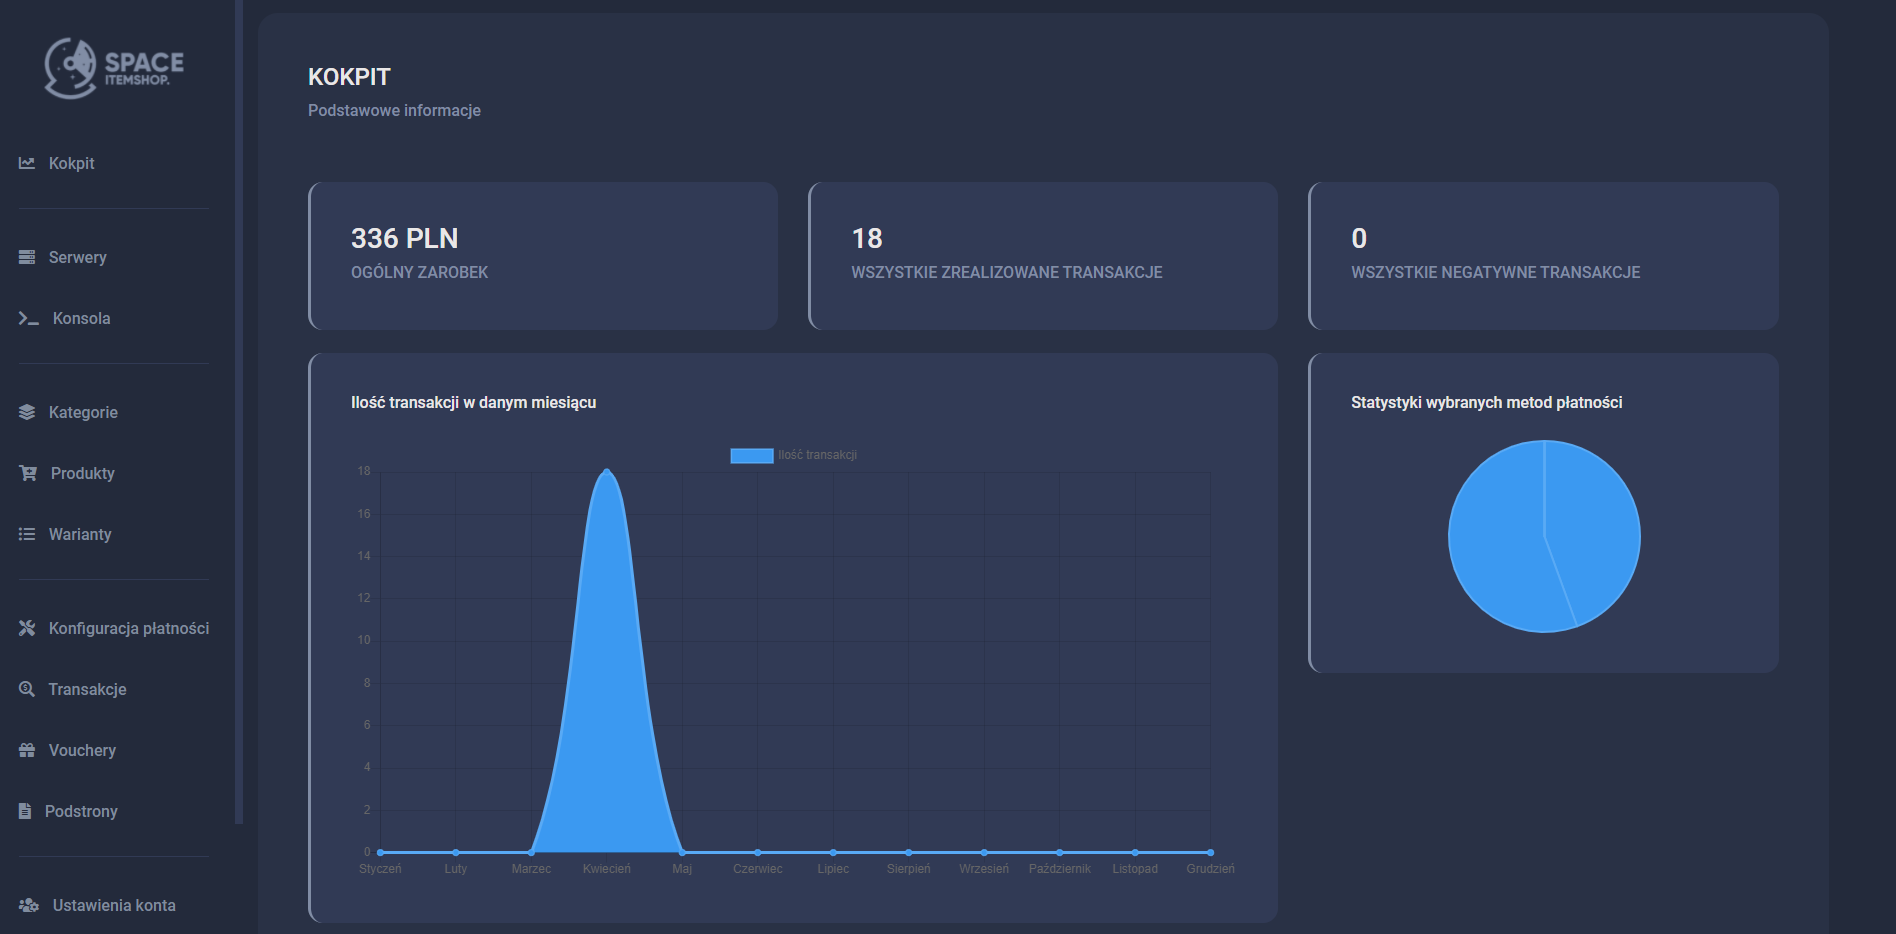The width and height of the screenshot is (1896, 934).
Task: Click the Space Itemshop logo
Action: [114, 68]
